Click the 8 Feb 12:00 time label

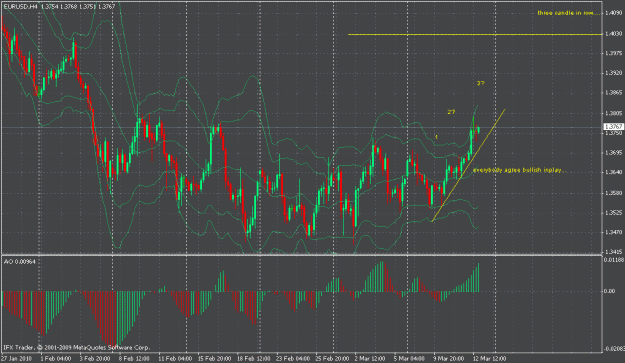(x=134, y=358)
